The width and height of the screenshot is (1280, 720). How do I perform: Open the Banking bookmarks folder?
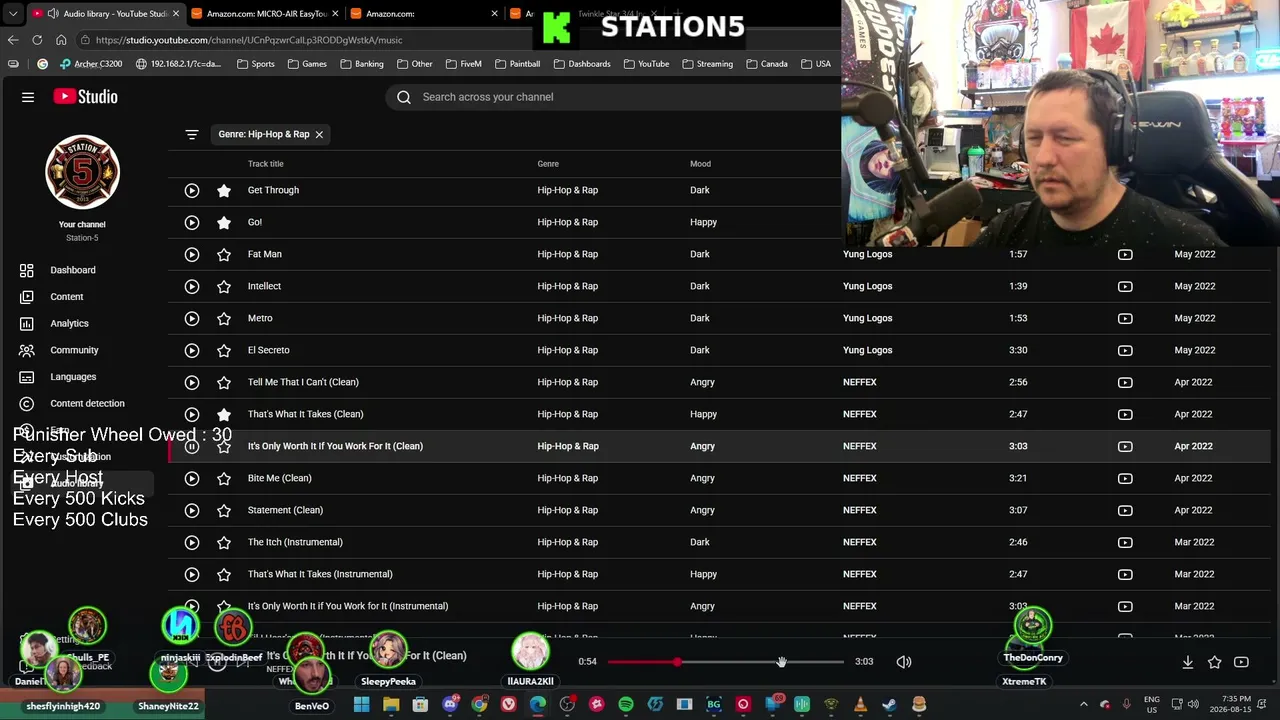361,64
